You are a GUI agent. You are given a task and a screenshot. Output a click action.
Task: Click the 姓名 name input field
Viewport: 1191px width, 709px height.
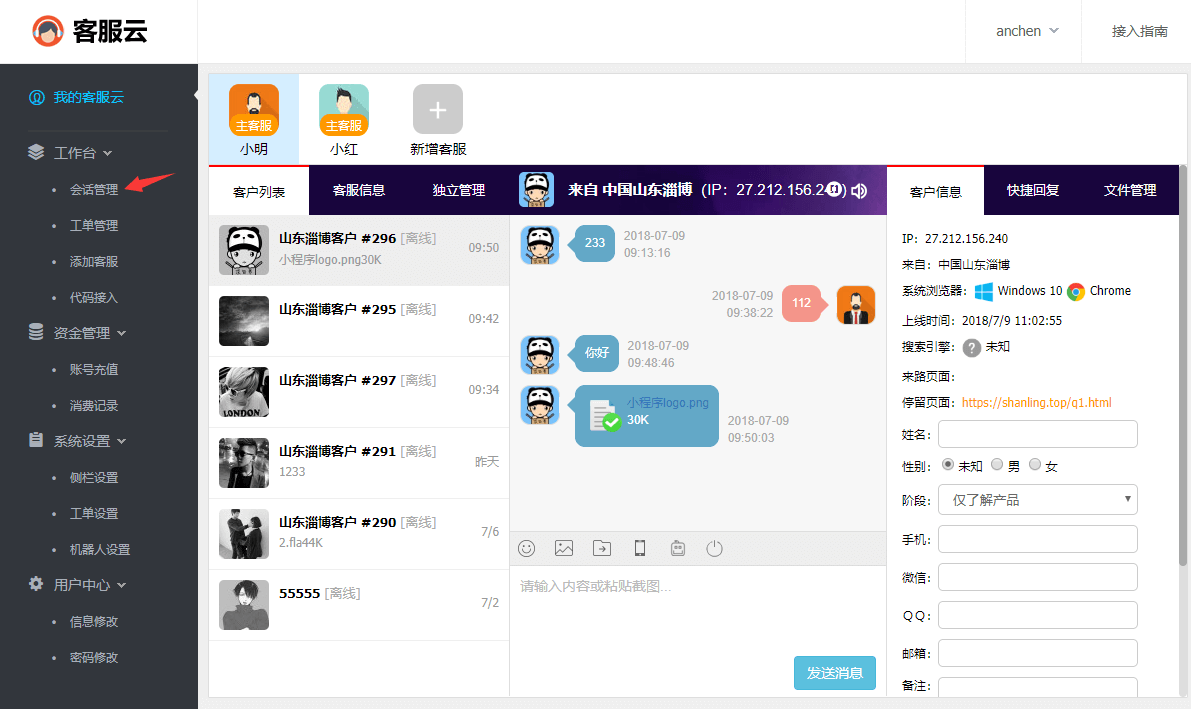point(1037,434)
